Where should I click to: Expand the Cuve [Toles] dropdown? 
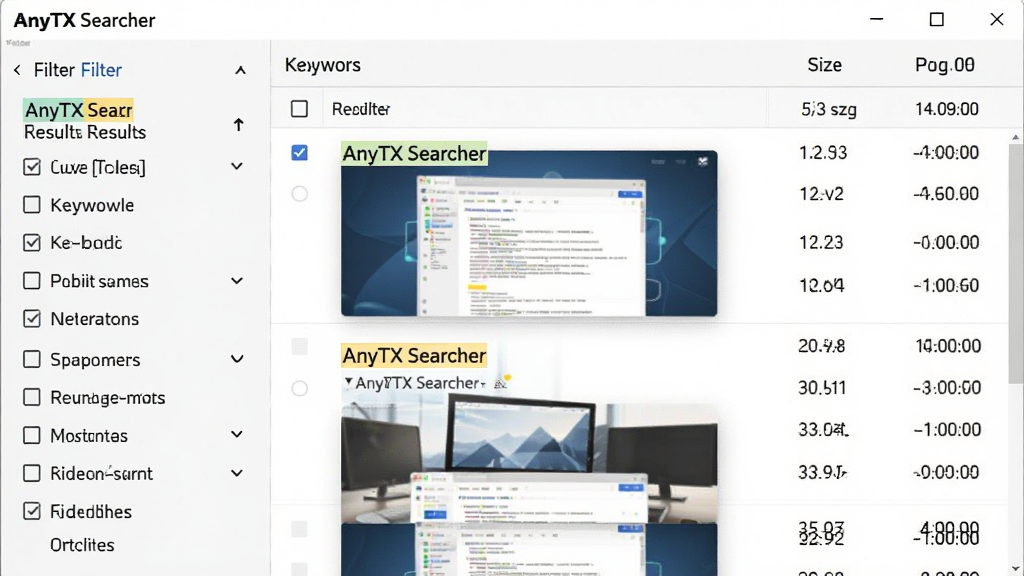(237, 167)
